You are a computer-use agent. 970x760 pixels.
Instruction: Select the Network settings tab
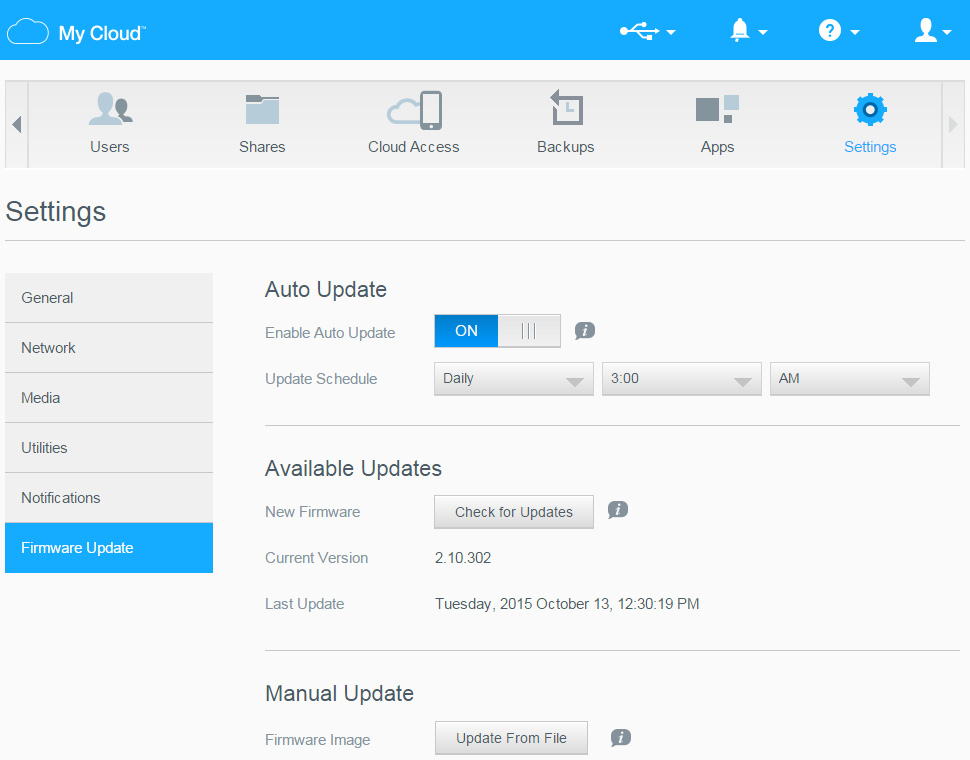(109, 348)
